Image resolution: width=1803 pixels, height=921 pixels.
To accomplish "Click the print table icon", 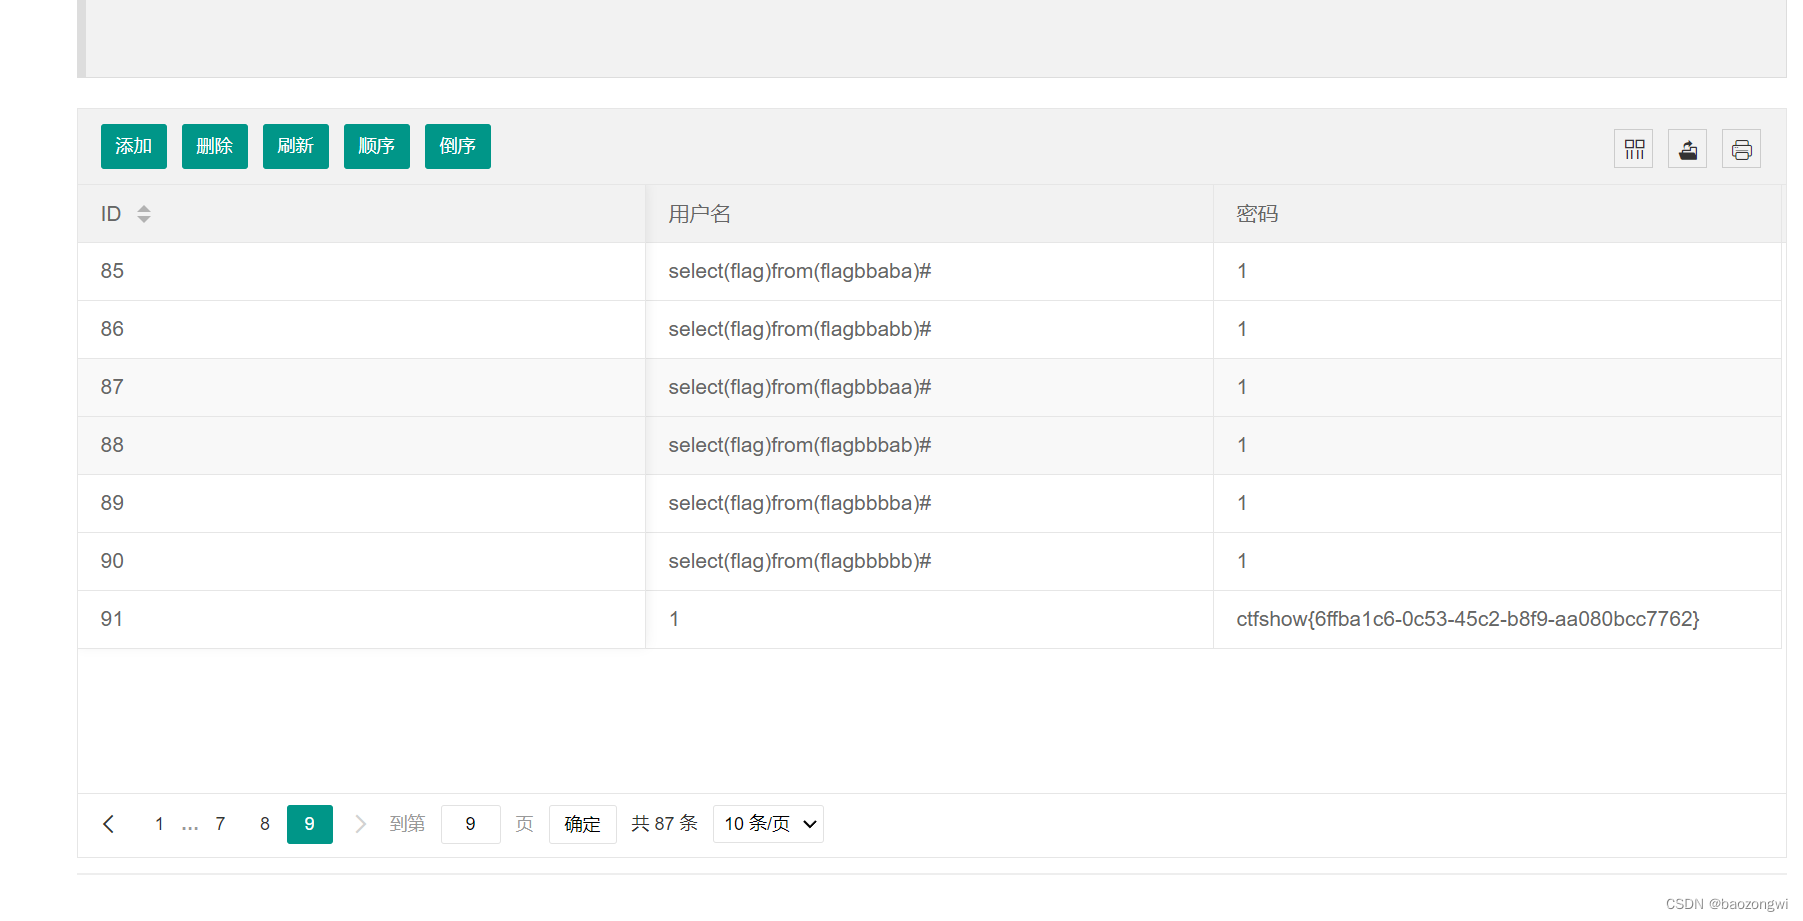I will (1742, 149).
